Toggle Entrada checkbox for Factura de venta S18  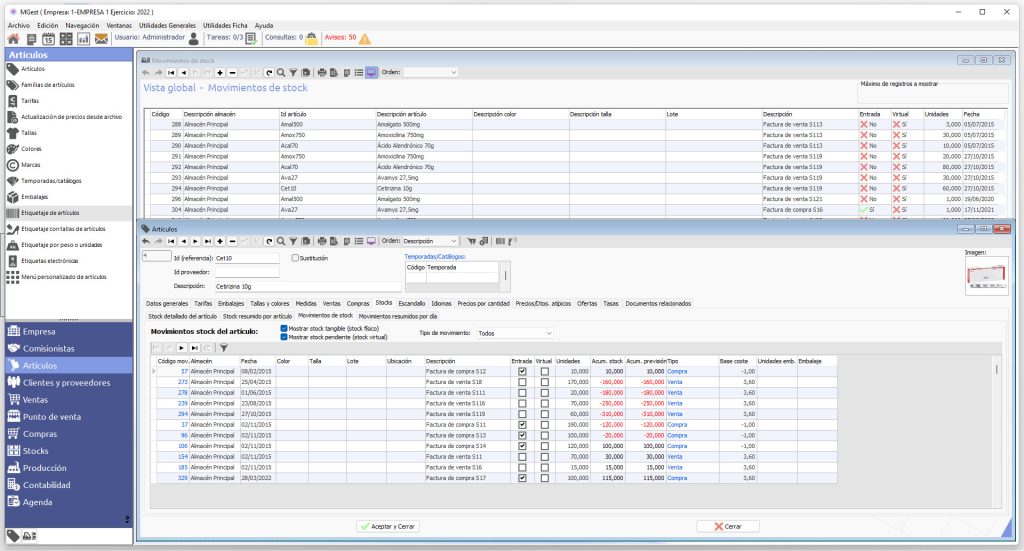(x=522, y=382)
